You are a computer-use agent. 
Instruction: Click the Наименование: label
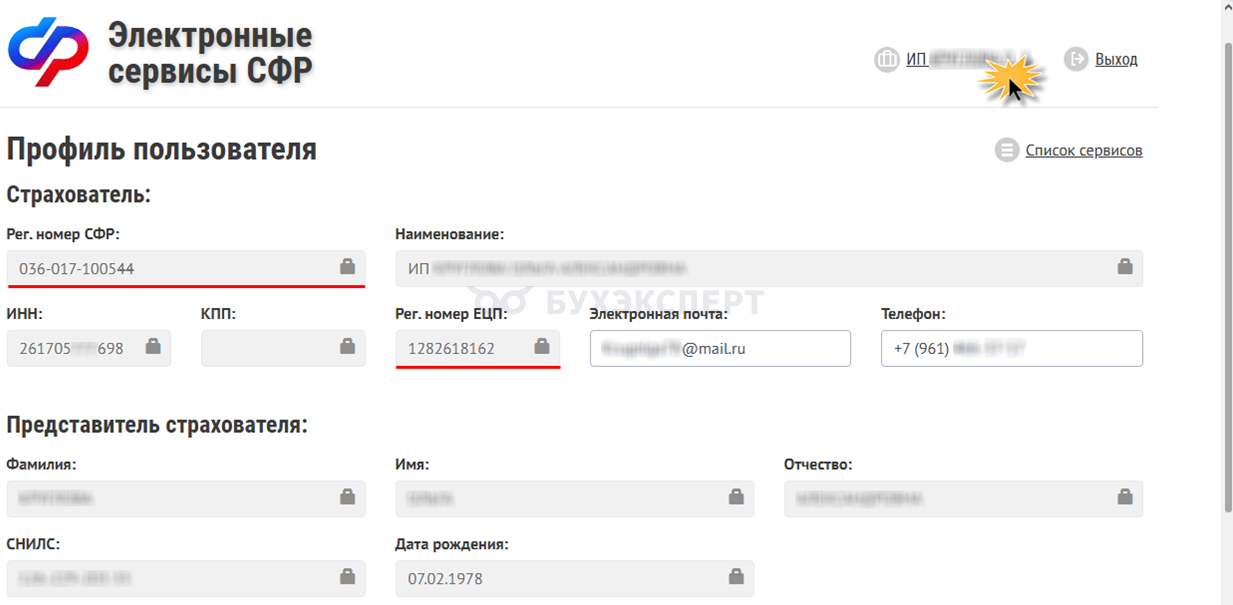click(x=450, y=234)
